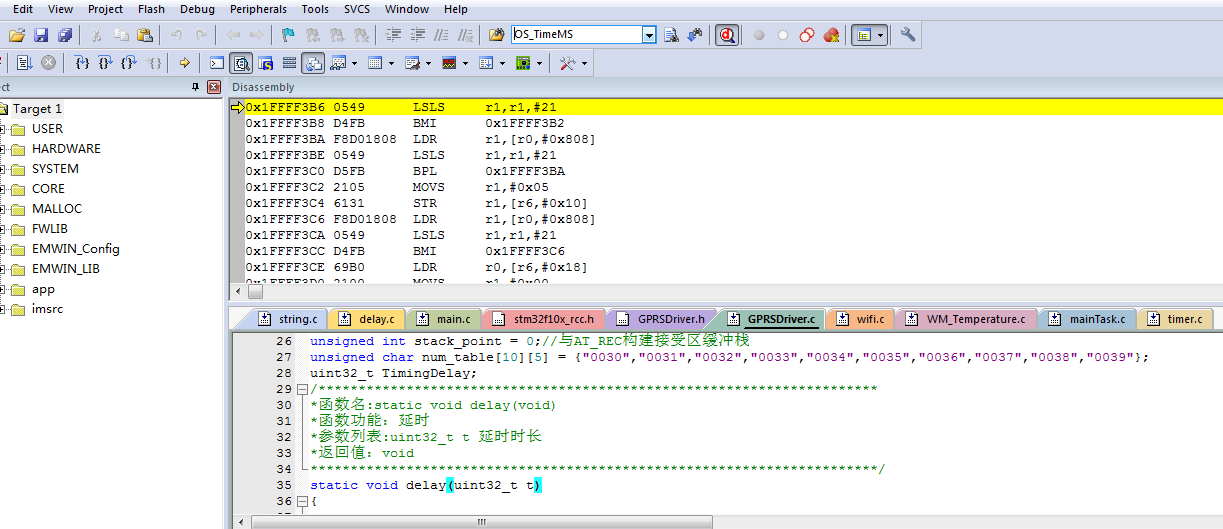Paste from clipboard using toolbar icon
1223x529 pixels.
click(145, 35)
